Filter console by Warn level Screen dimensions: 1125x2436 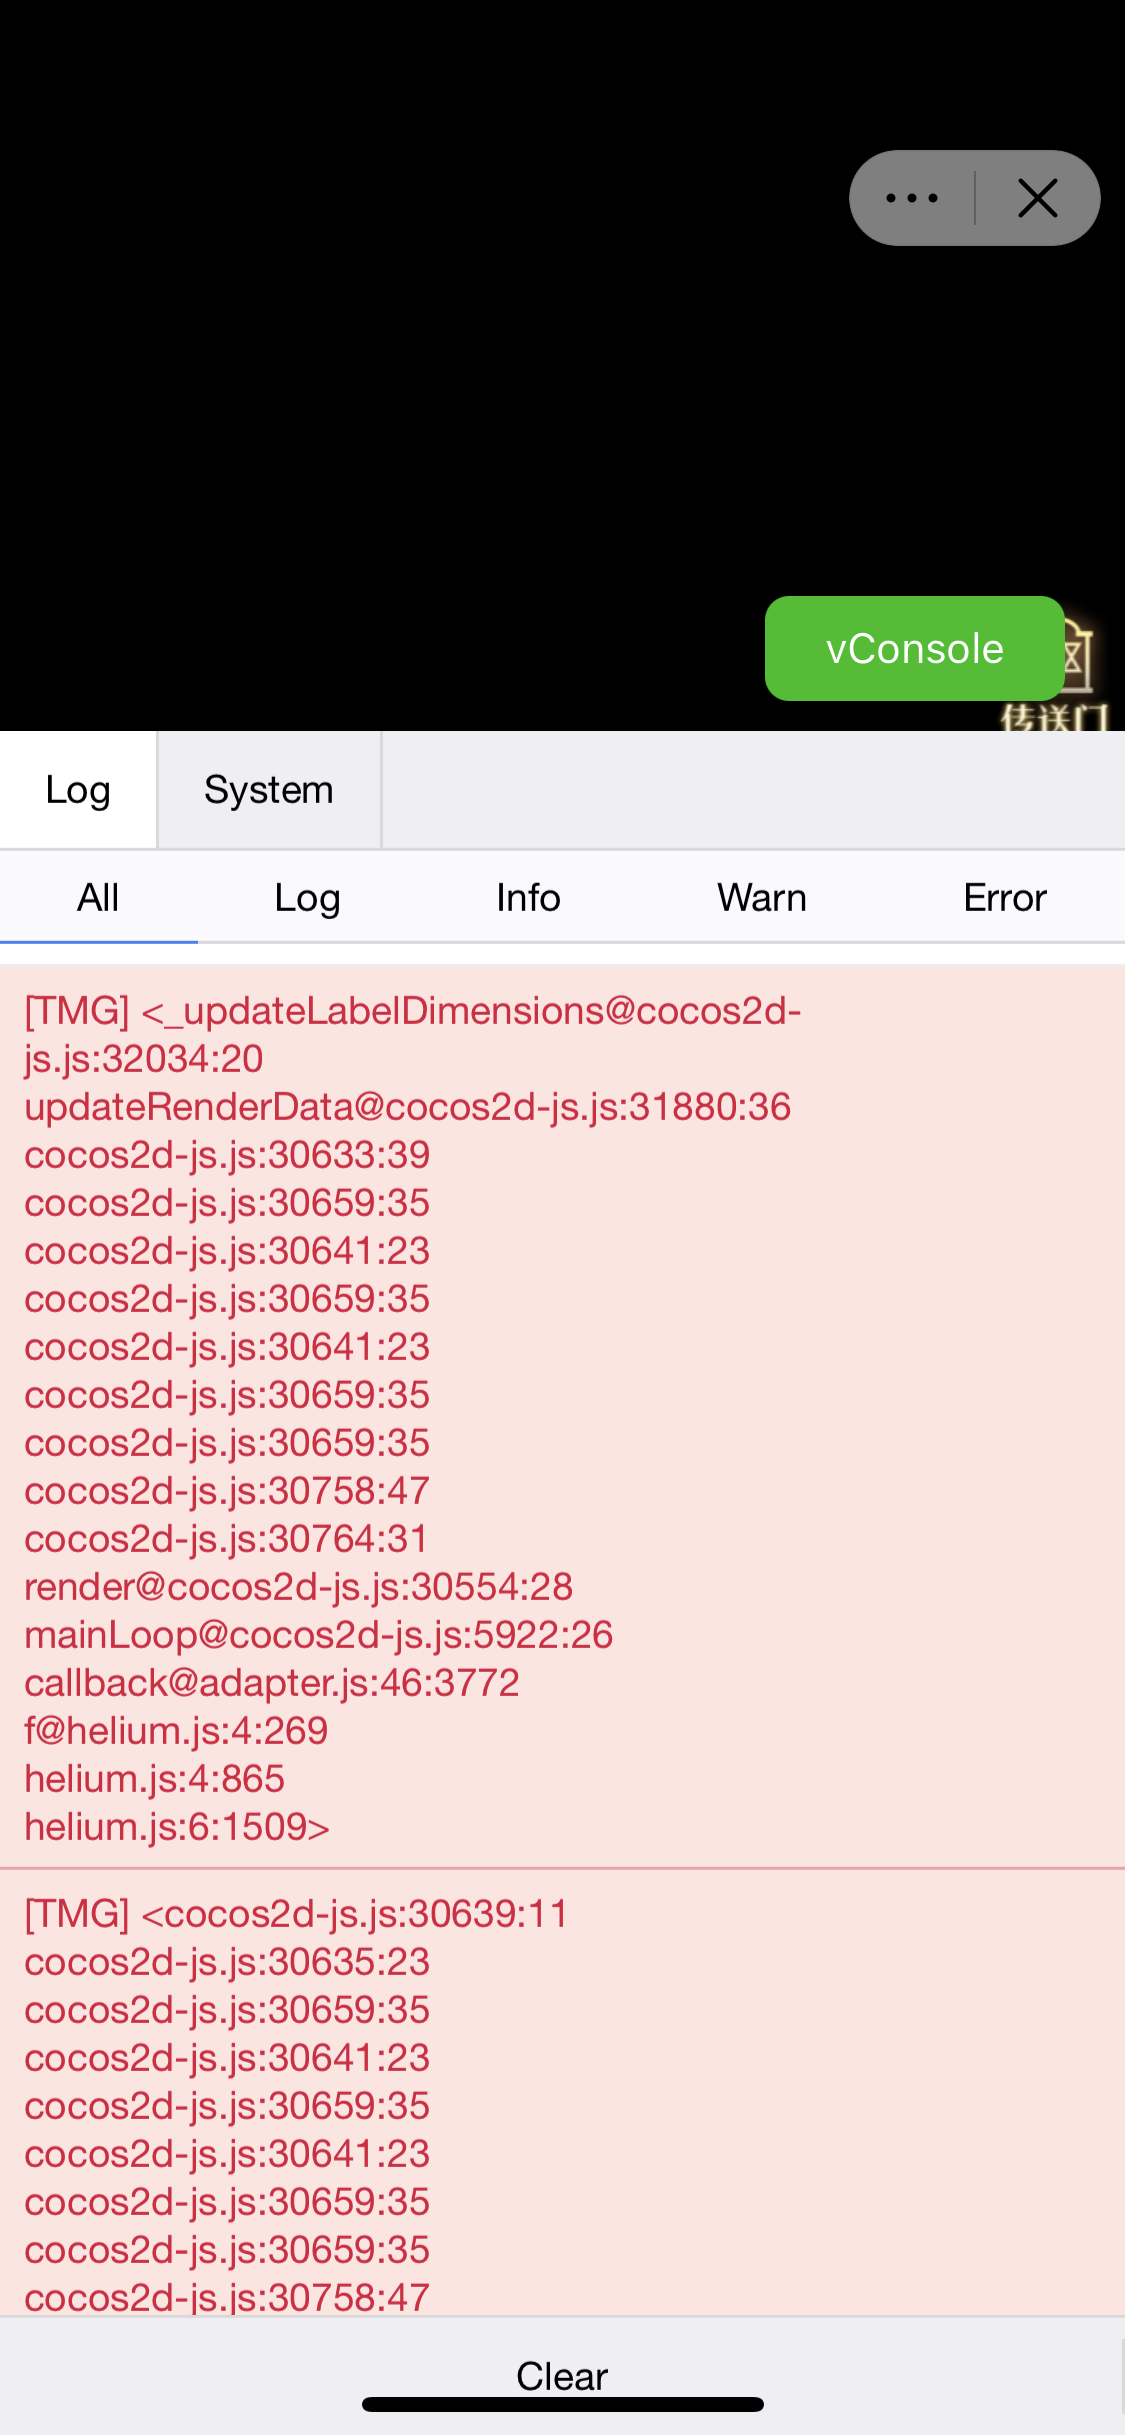(761, 897)
